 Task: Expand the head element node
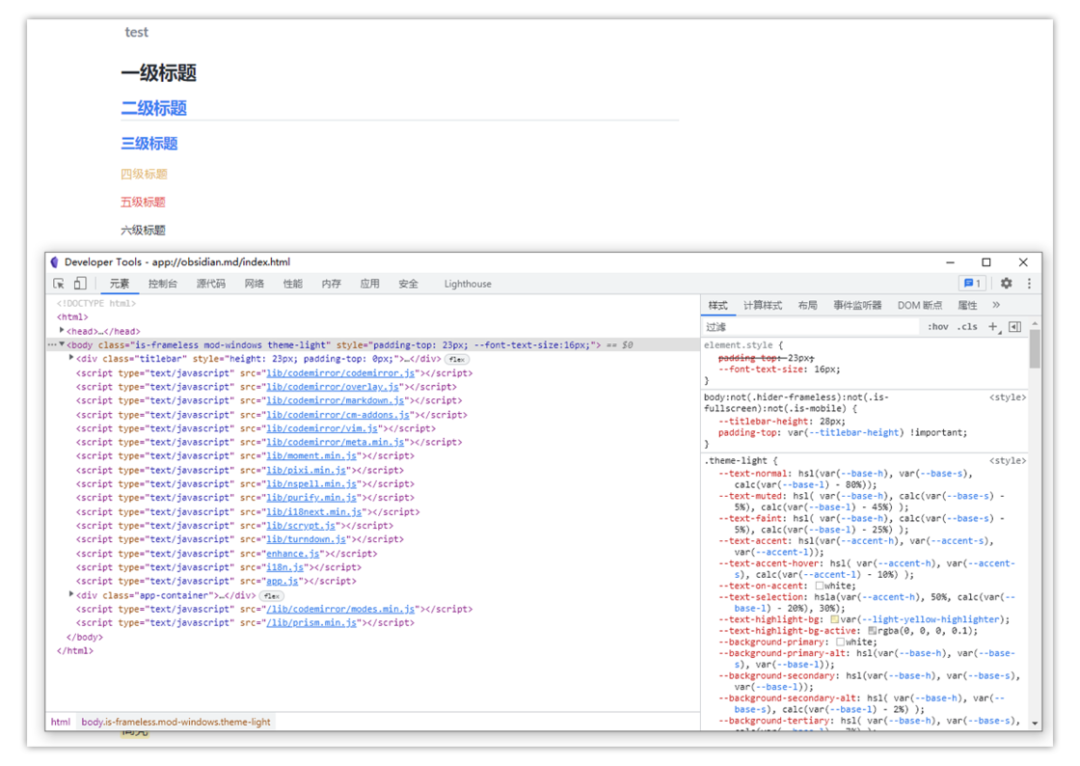point(62,331)
